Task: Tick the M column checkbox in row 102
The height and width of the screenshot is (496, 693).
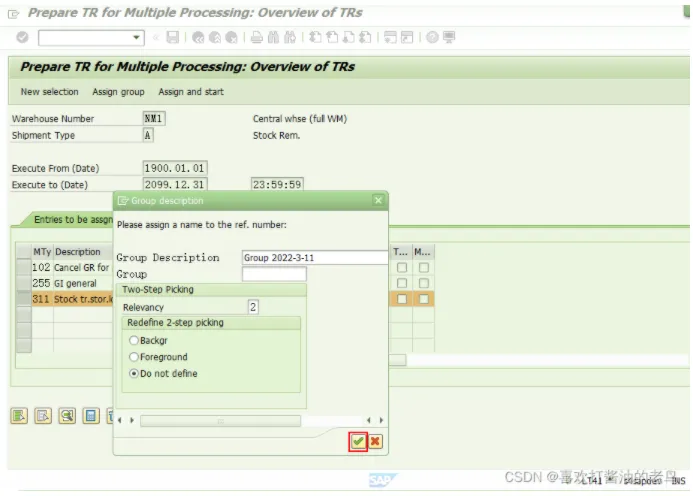Action: [423, 267]
